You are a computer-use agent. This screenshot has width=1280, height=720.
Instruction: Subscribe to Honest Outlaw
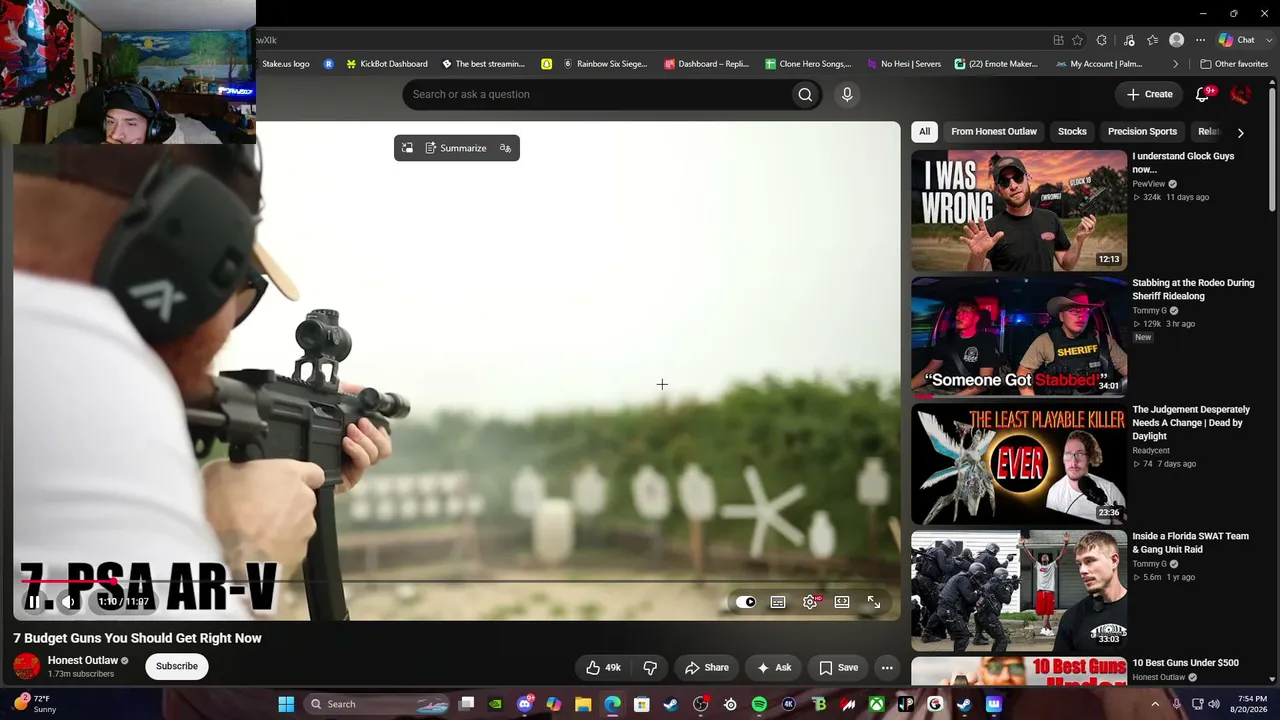tap(177, 666)
